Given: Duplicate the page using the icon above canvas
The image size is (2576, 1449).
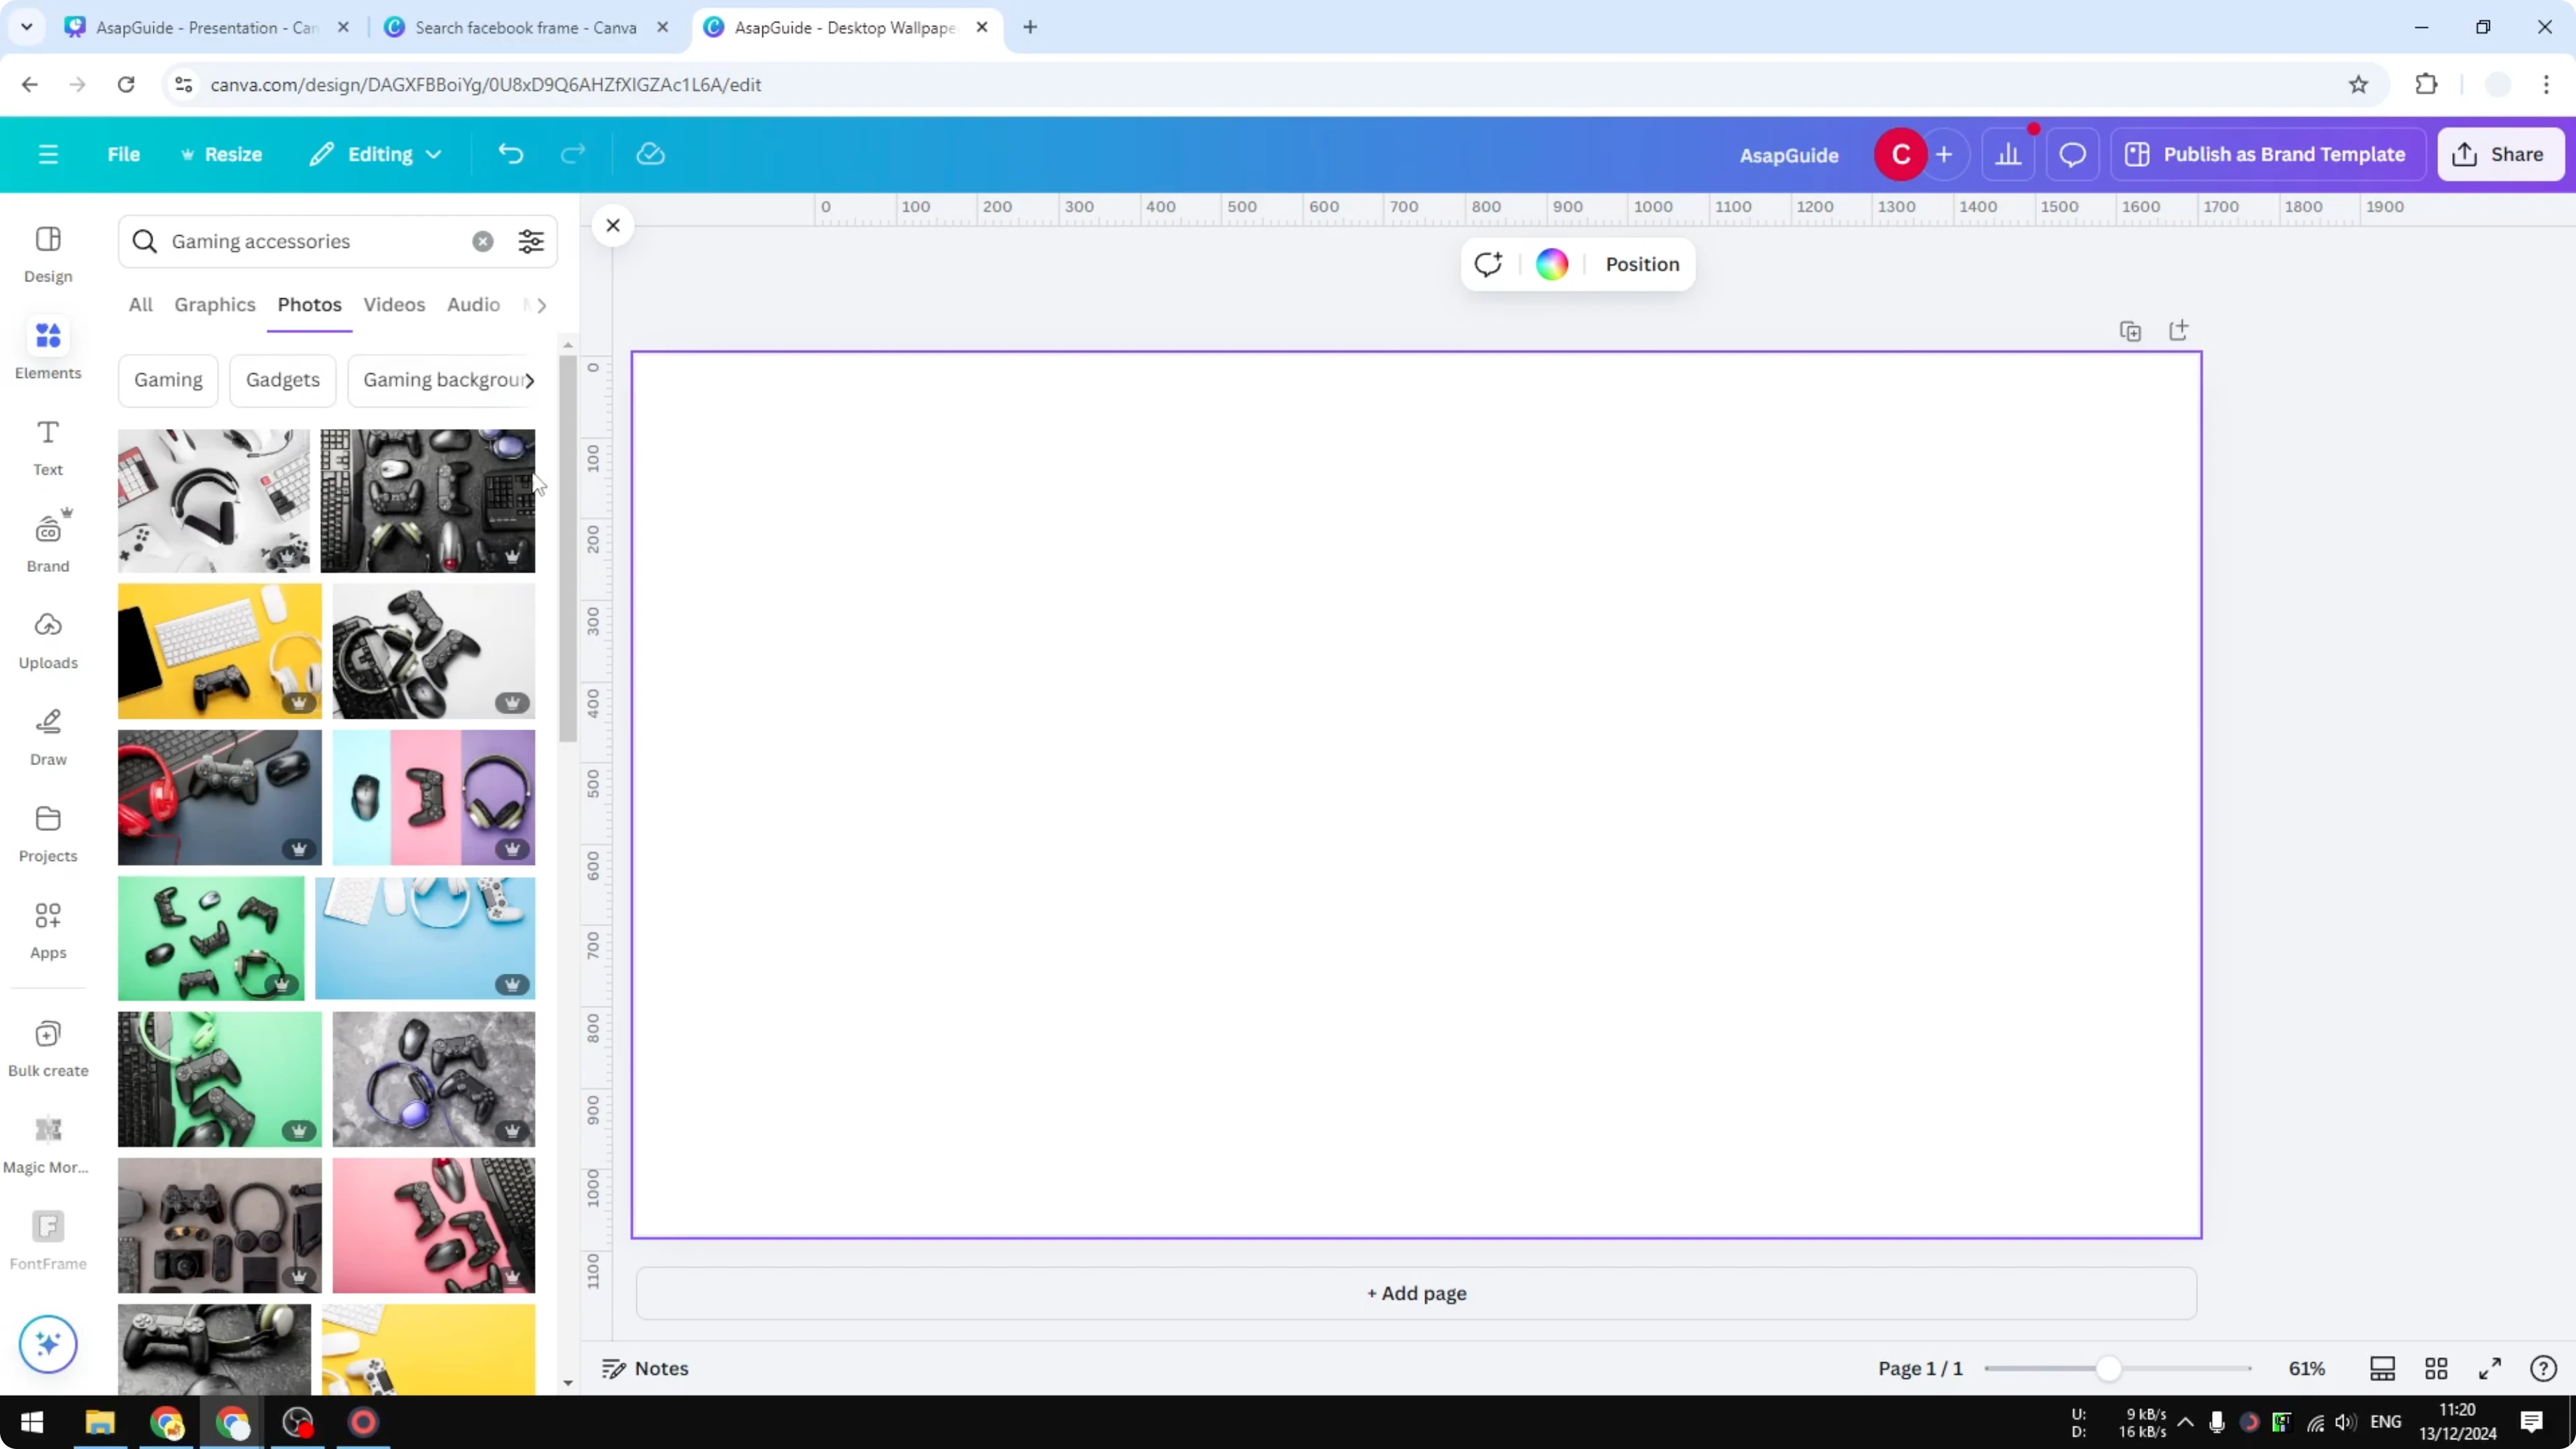Looking at the screenshot, I should point(2130,330).
